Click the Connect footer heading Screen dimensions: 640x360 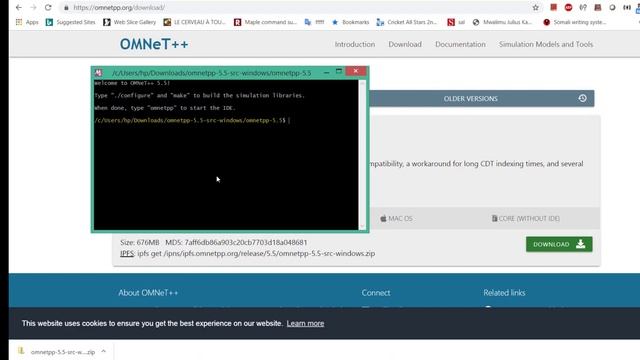(x=376, y=293)
